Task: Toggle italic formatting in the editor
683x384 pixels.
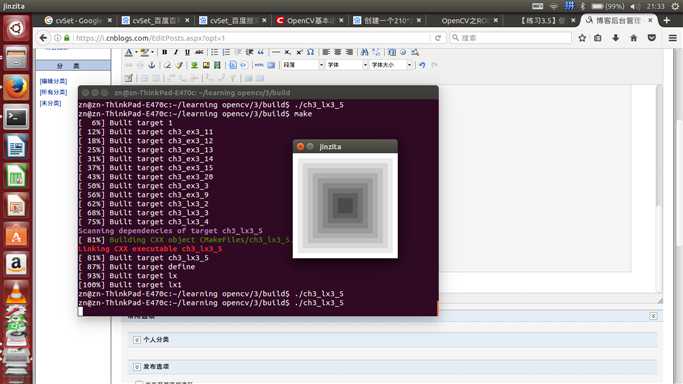Action: point(176,52)
